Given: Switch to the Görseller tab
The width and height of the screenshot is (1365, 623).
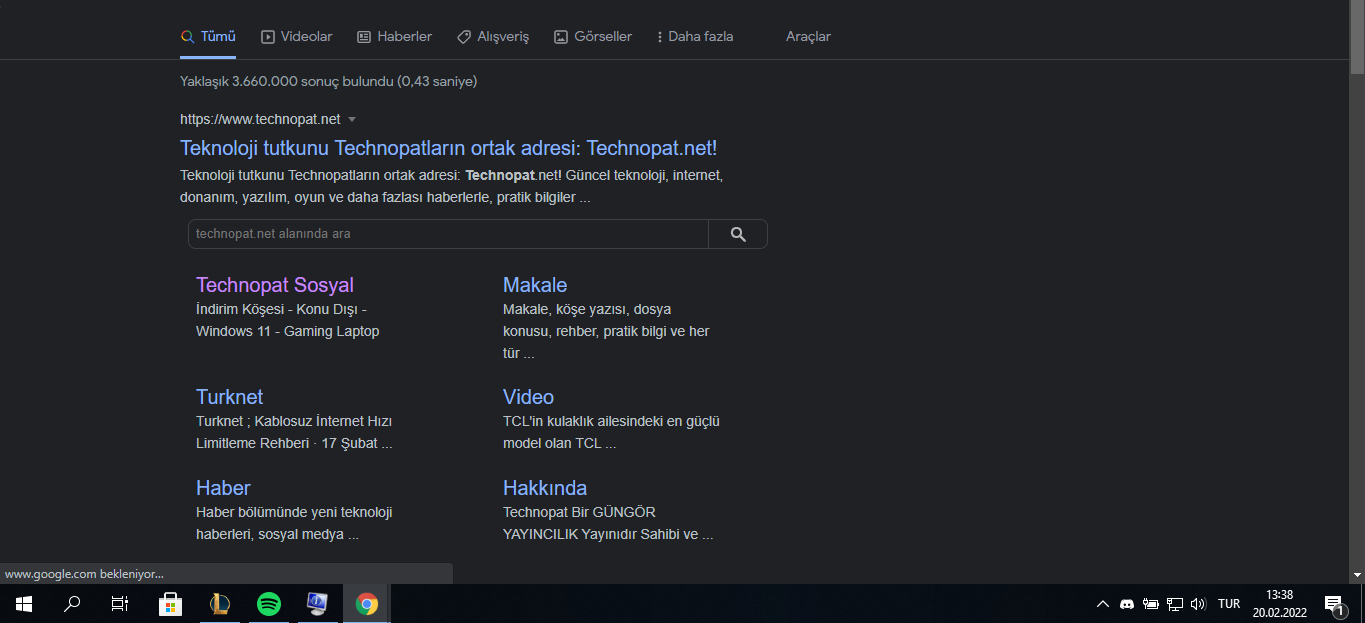Looking at the screenshot, I should 592,36.
